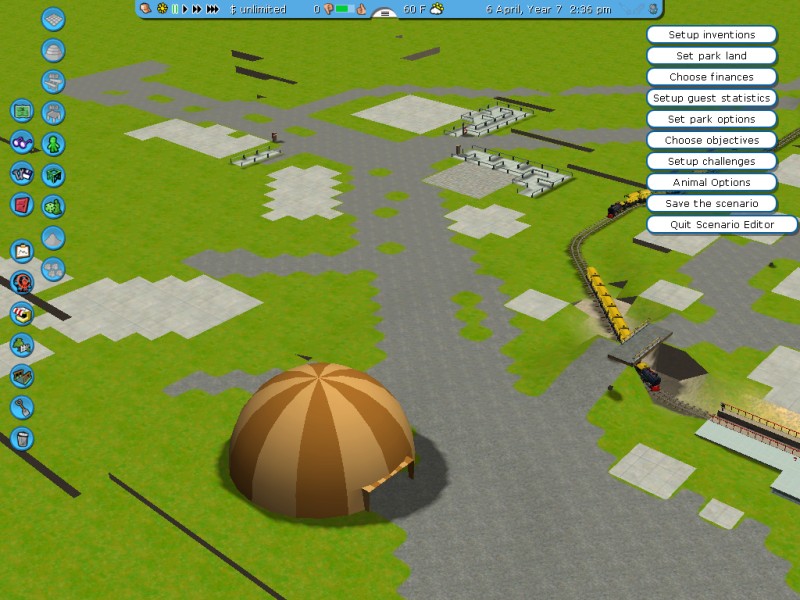Select the hill terracing tool

pos(53,51)
